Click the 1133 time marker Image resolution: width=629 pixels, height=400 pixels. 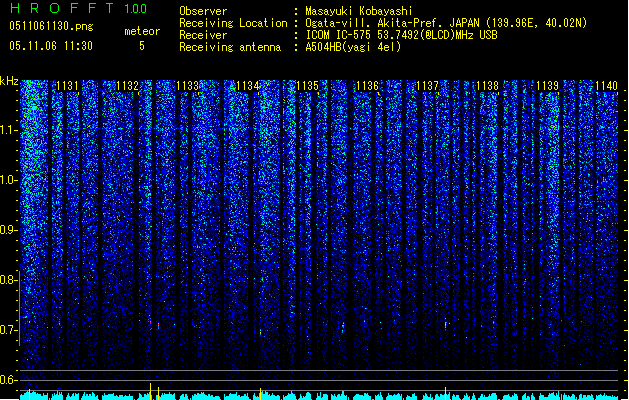187,85
